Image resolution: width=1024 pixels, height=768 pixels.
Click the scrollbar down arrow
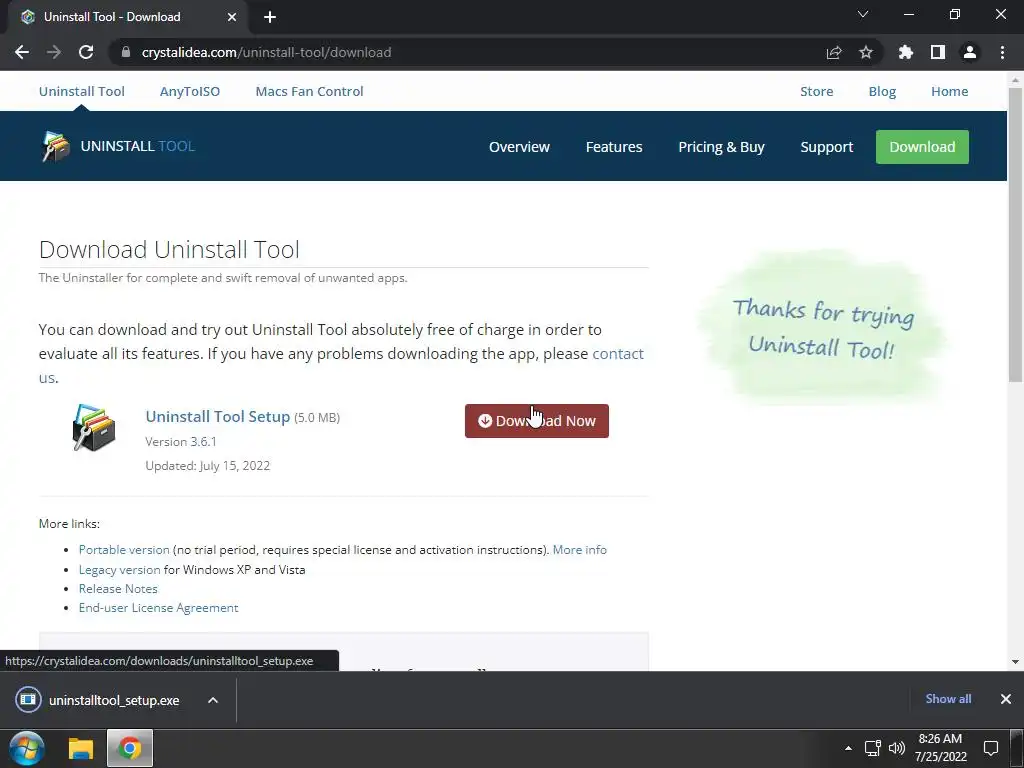[x=1015, y=662]
